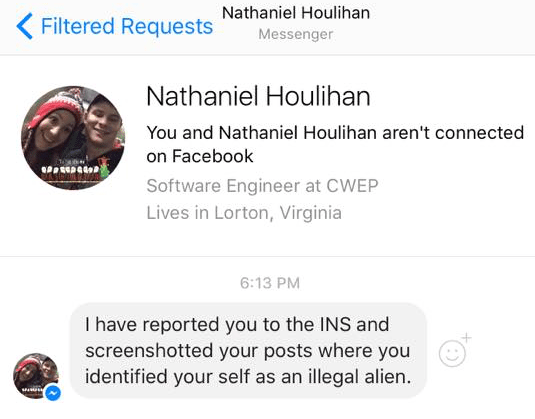Tap the 'You and Nathaniel Houlihan' text line

tap(335, 132)
